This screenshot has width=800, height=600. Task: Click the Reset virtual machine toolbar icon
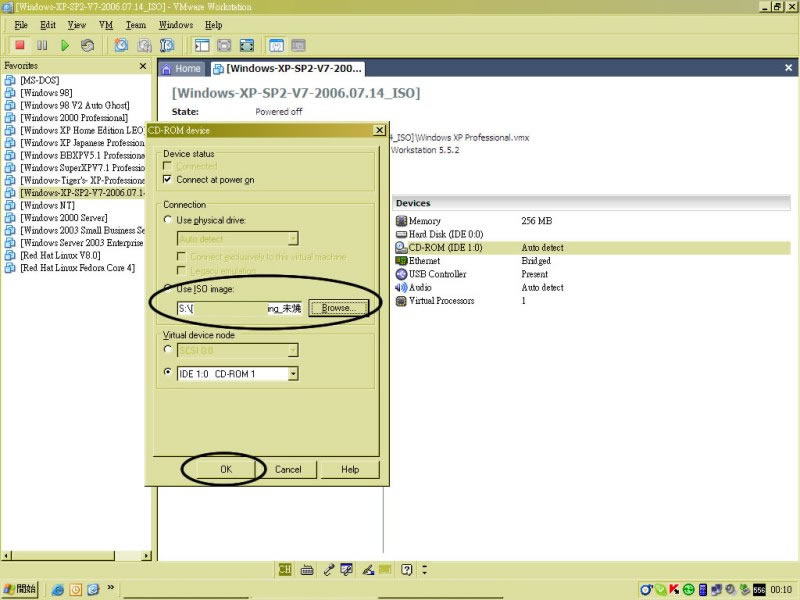coord(87,45)
